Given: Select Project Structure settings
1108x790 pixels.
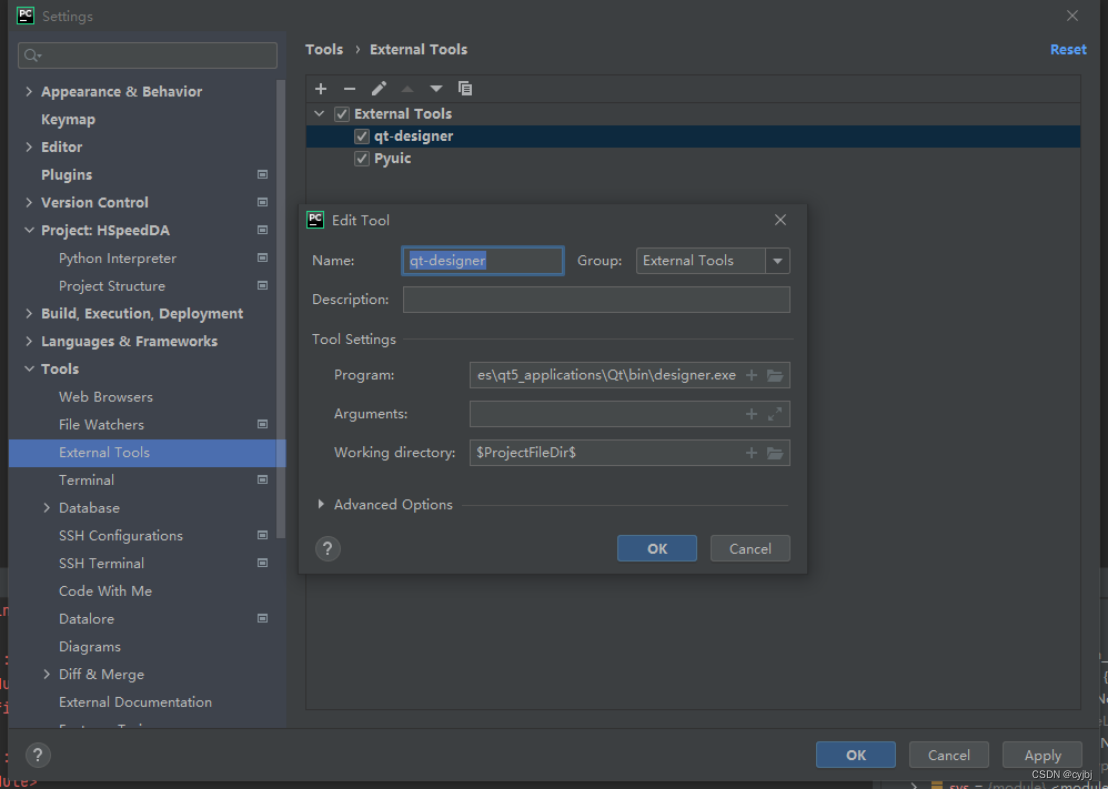Looking at the screenshot, I should click(x=112, y=285).
